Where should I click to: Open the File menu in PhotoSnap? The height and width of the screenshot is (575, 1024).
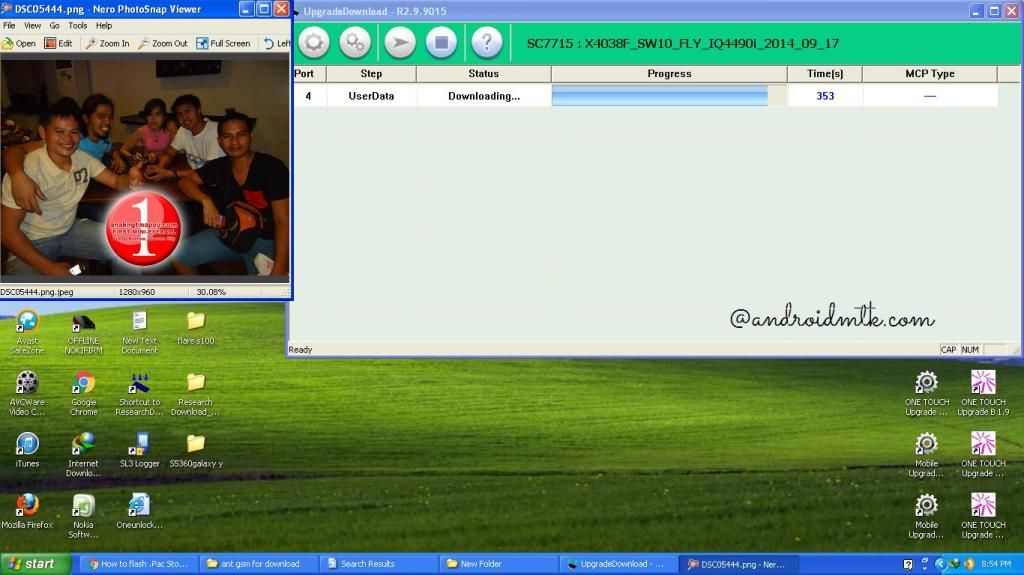coord(9,25)
